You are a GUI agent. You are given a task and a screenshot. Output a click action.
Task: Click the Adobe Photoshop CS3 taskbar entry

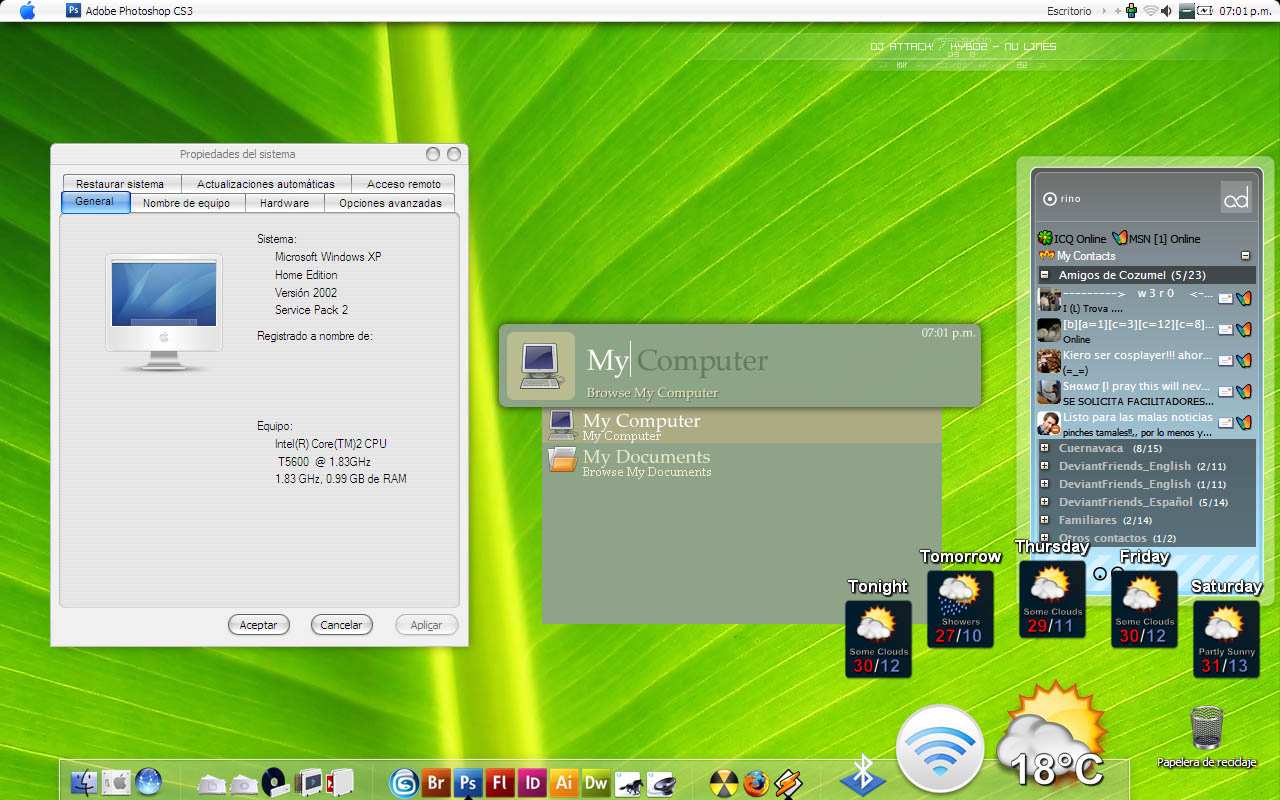coord(130,11)
